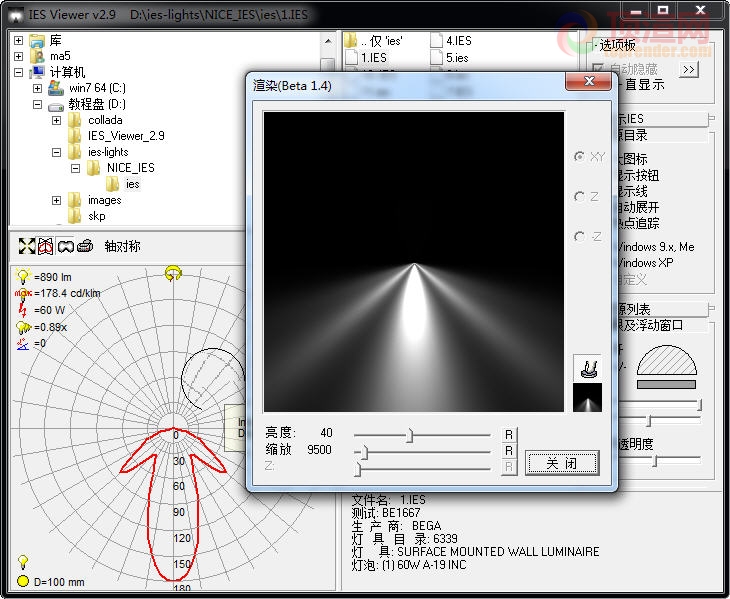Click the tilt angle icon beside =0

[22, 344]
